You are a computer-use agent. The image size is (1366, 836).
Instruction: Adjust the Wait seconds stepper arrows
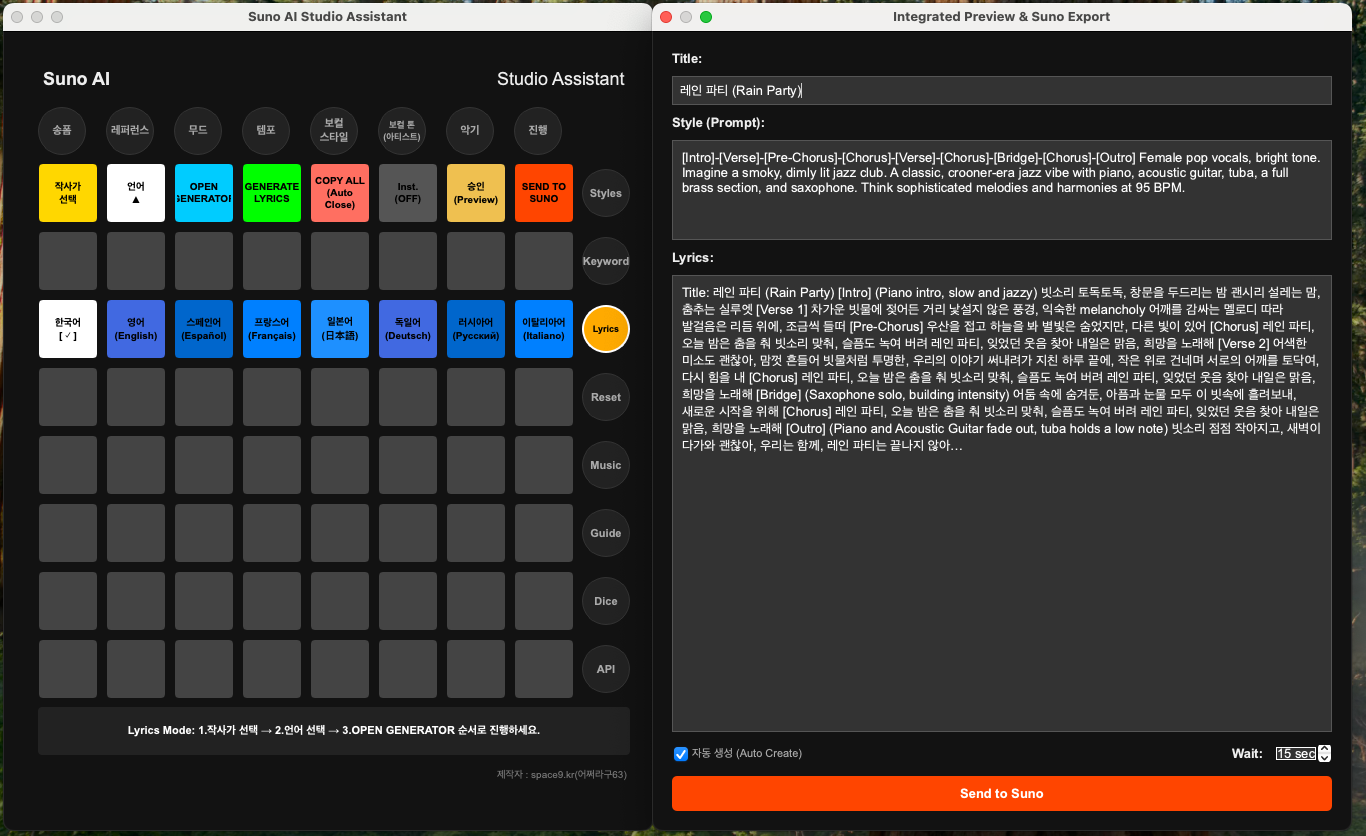point(1325,753)
